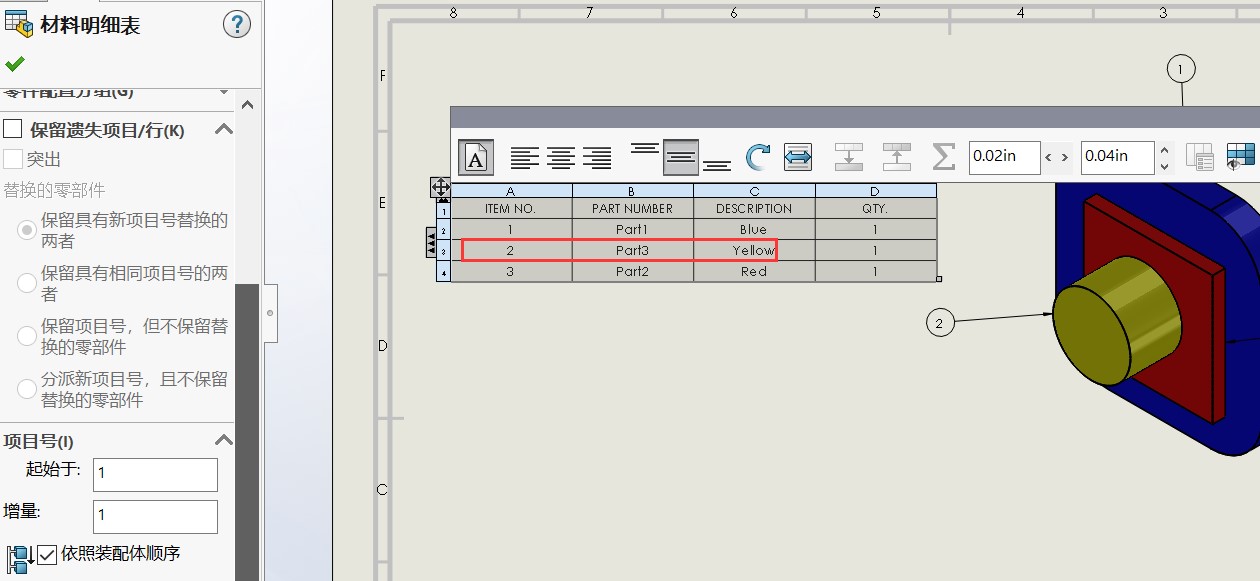Align text to the top of cell
The image size is (1260, 581).
coord(645,150)
